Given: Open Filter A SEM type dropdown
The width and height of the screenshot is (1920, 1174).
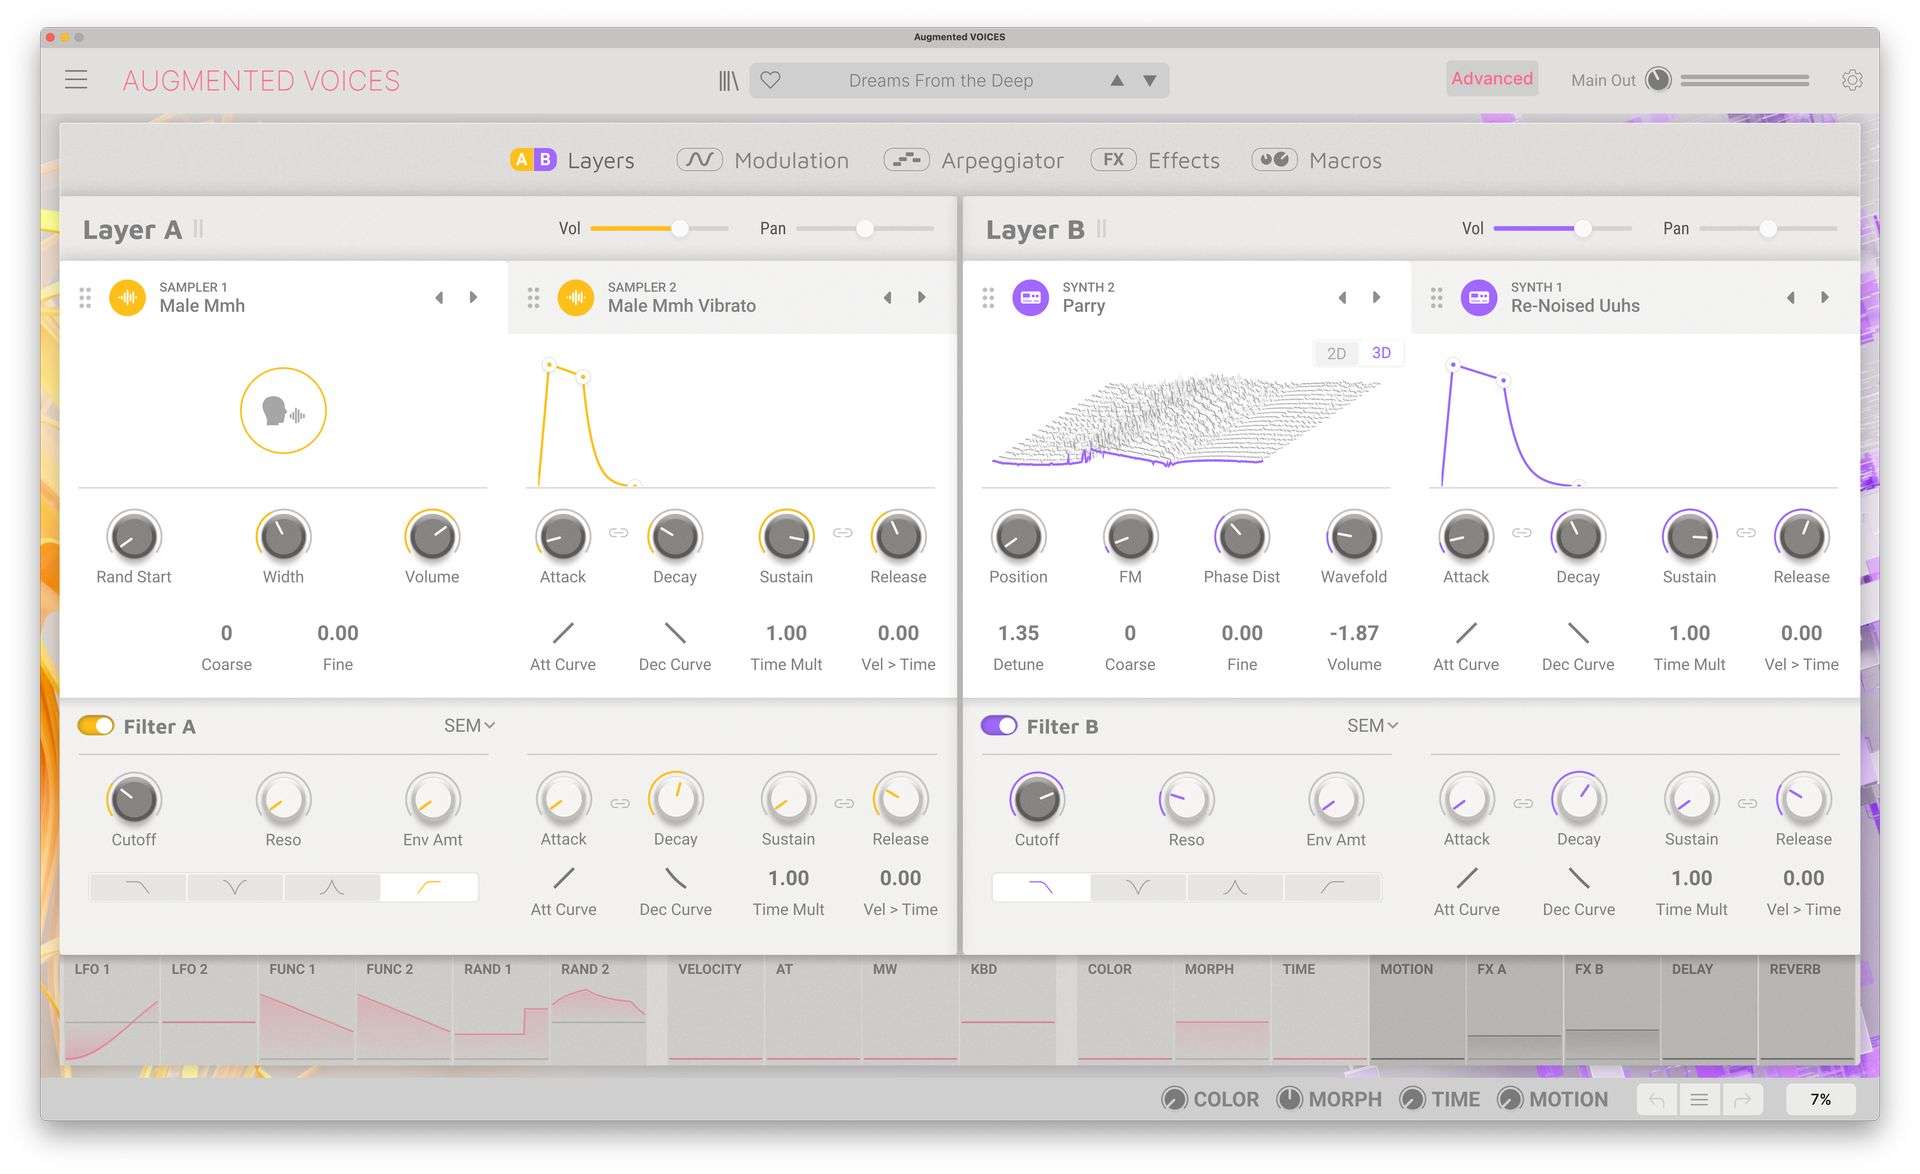Looking at the screenshot, I should coord(469,726).
